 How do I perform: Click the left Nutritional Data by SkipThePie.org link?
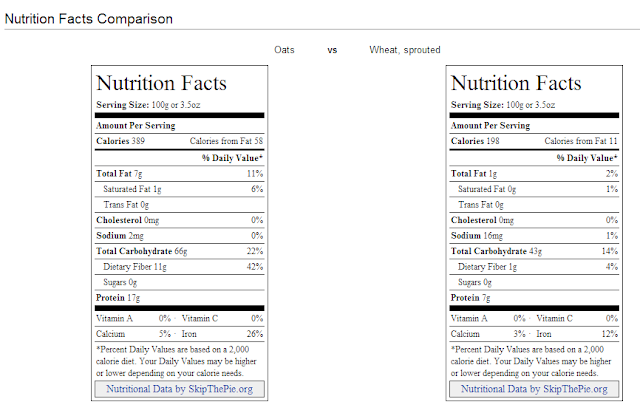tap(179, 389)
